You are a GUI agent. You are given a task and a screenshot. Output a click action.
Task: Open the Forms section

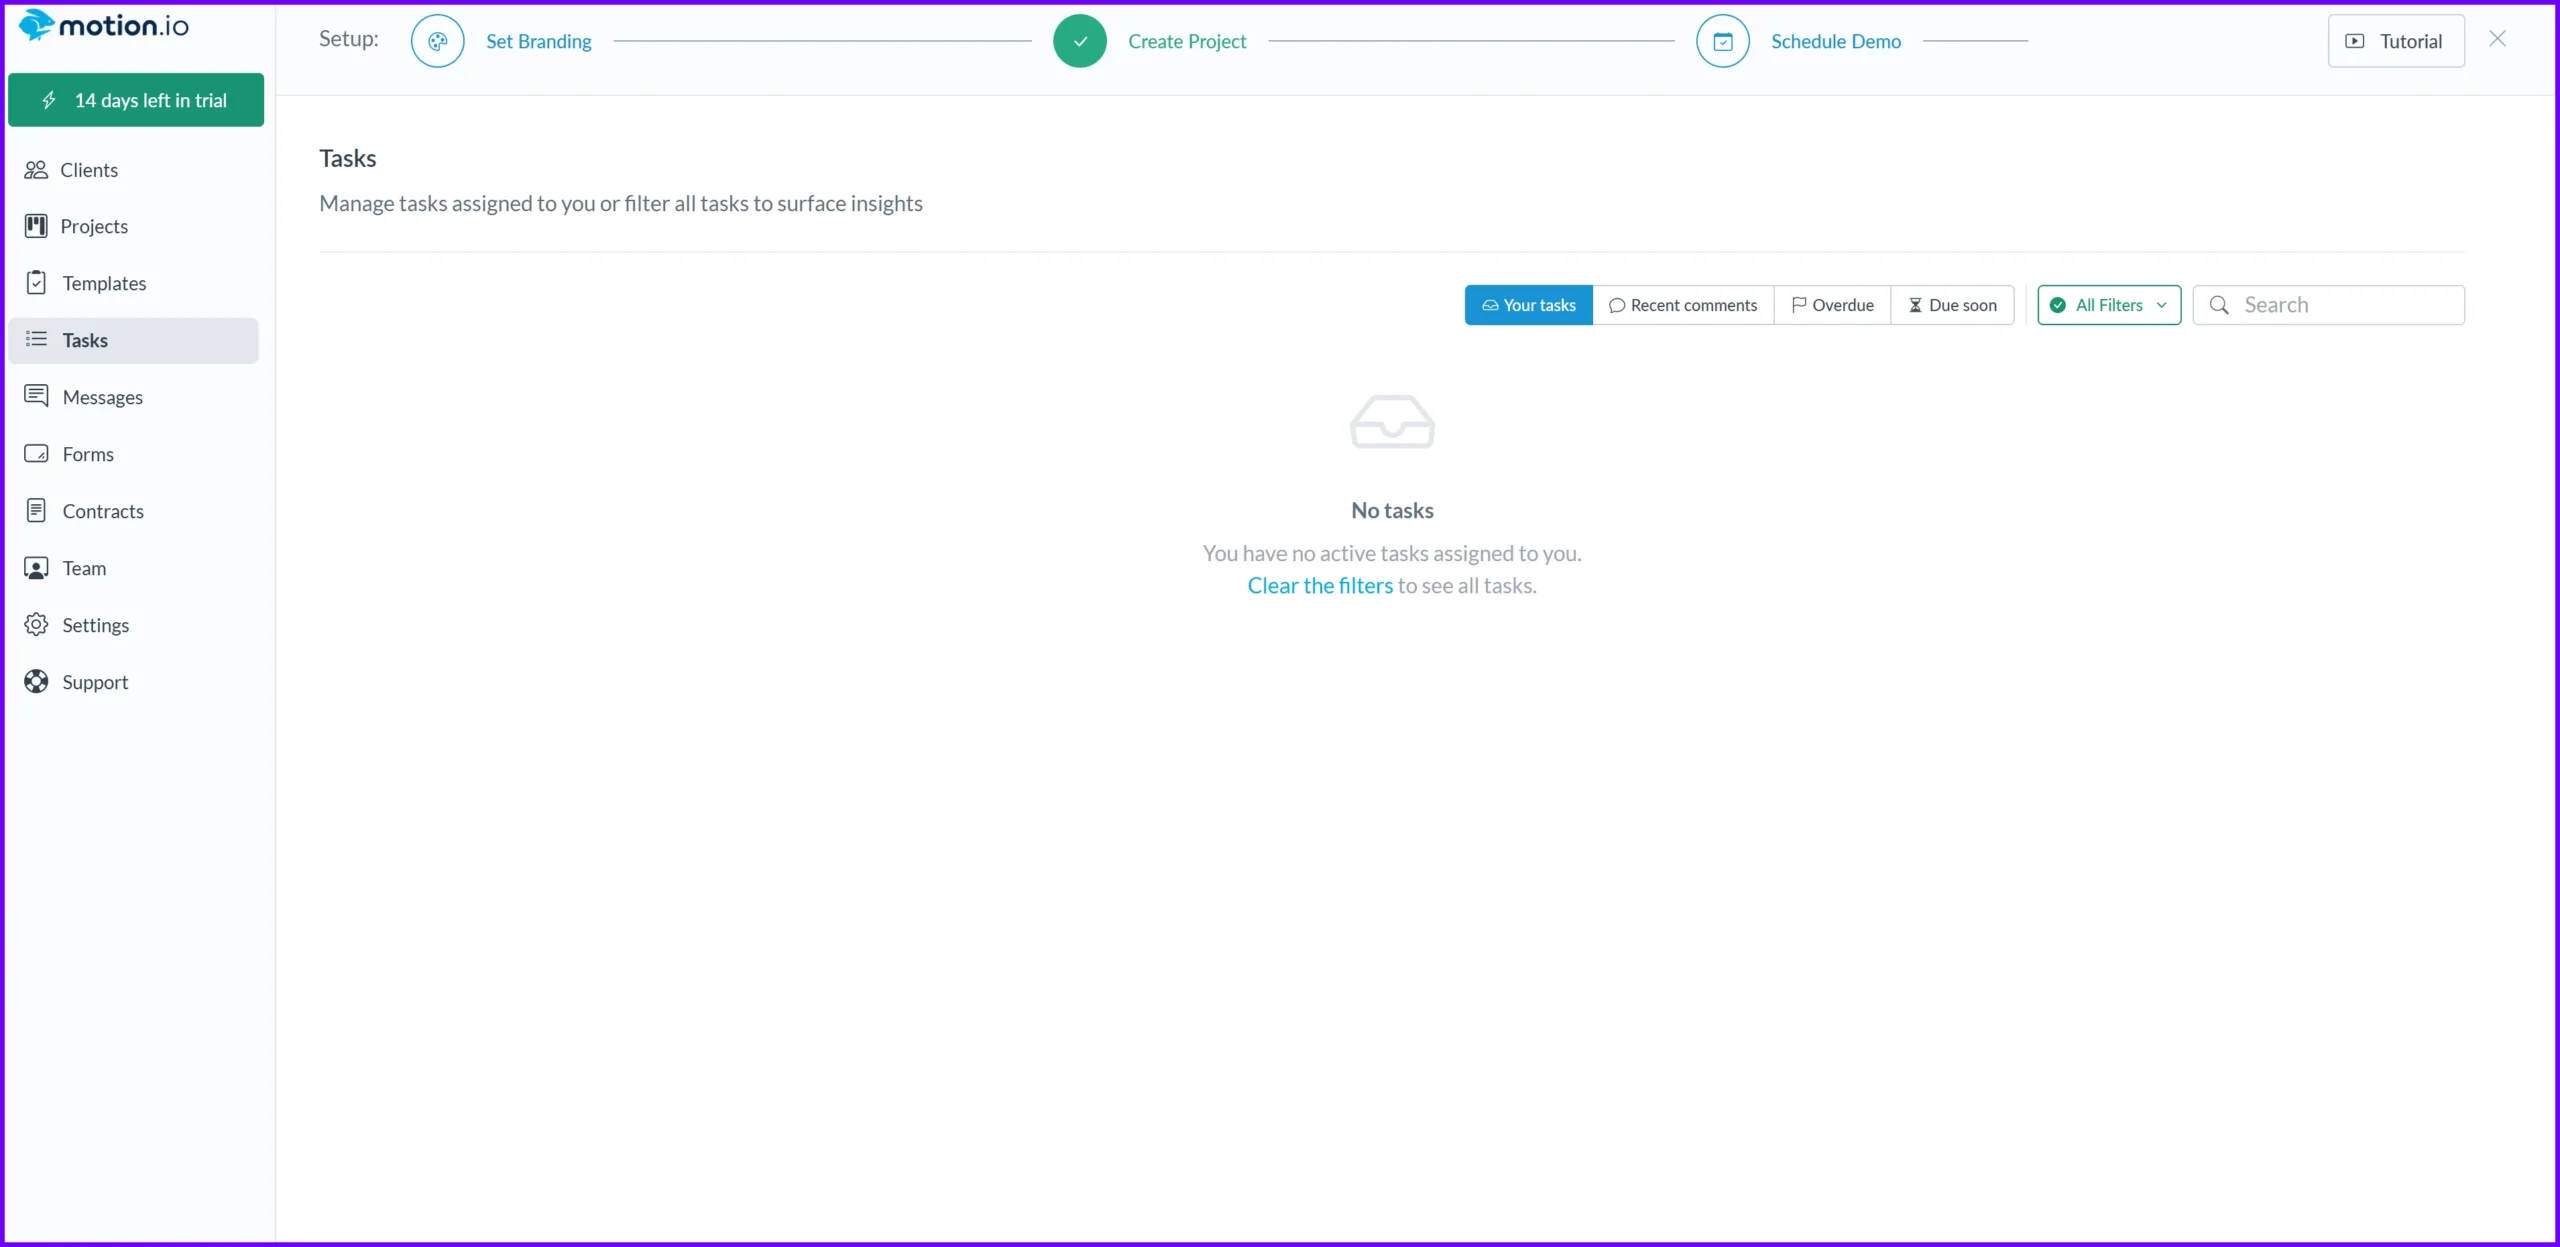88,454
